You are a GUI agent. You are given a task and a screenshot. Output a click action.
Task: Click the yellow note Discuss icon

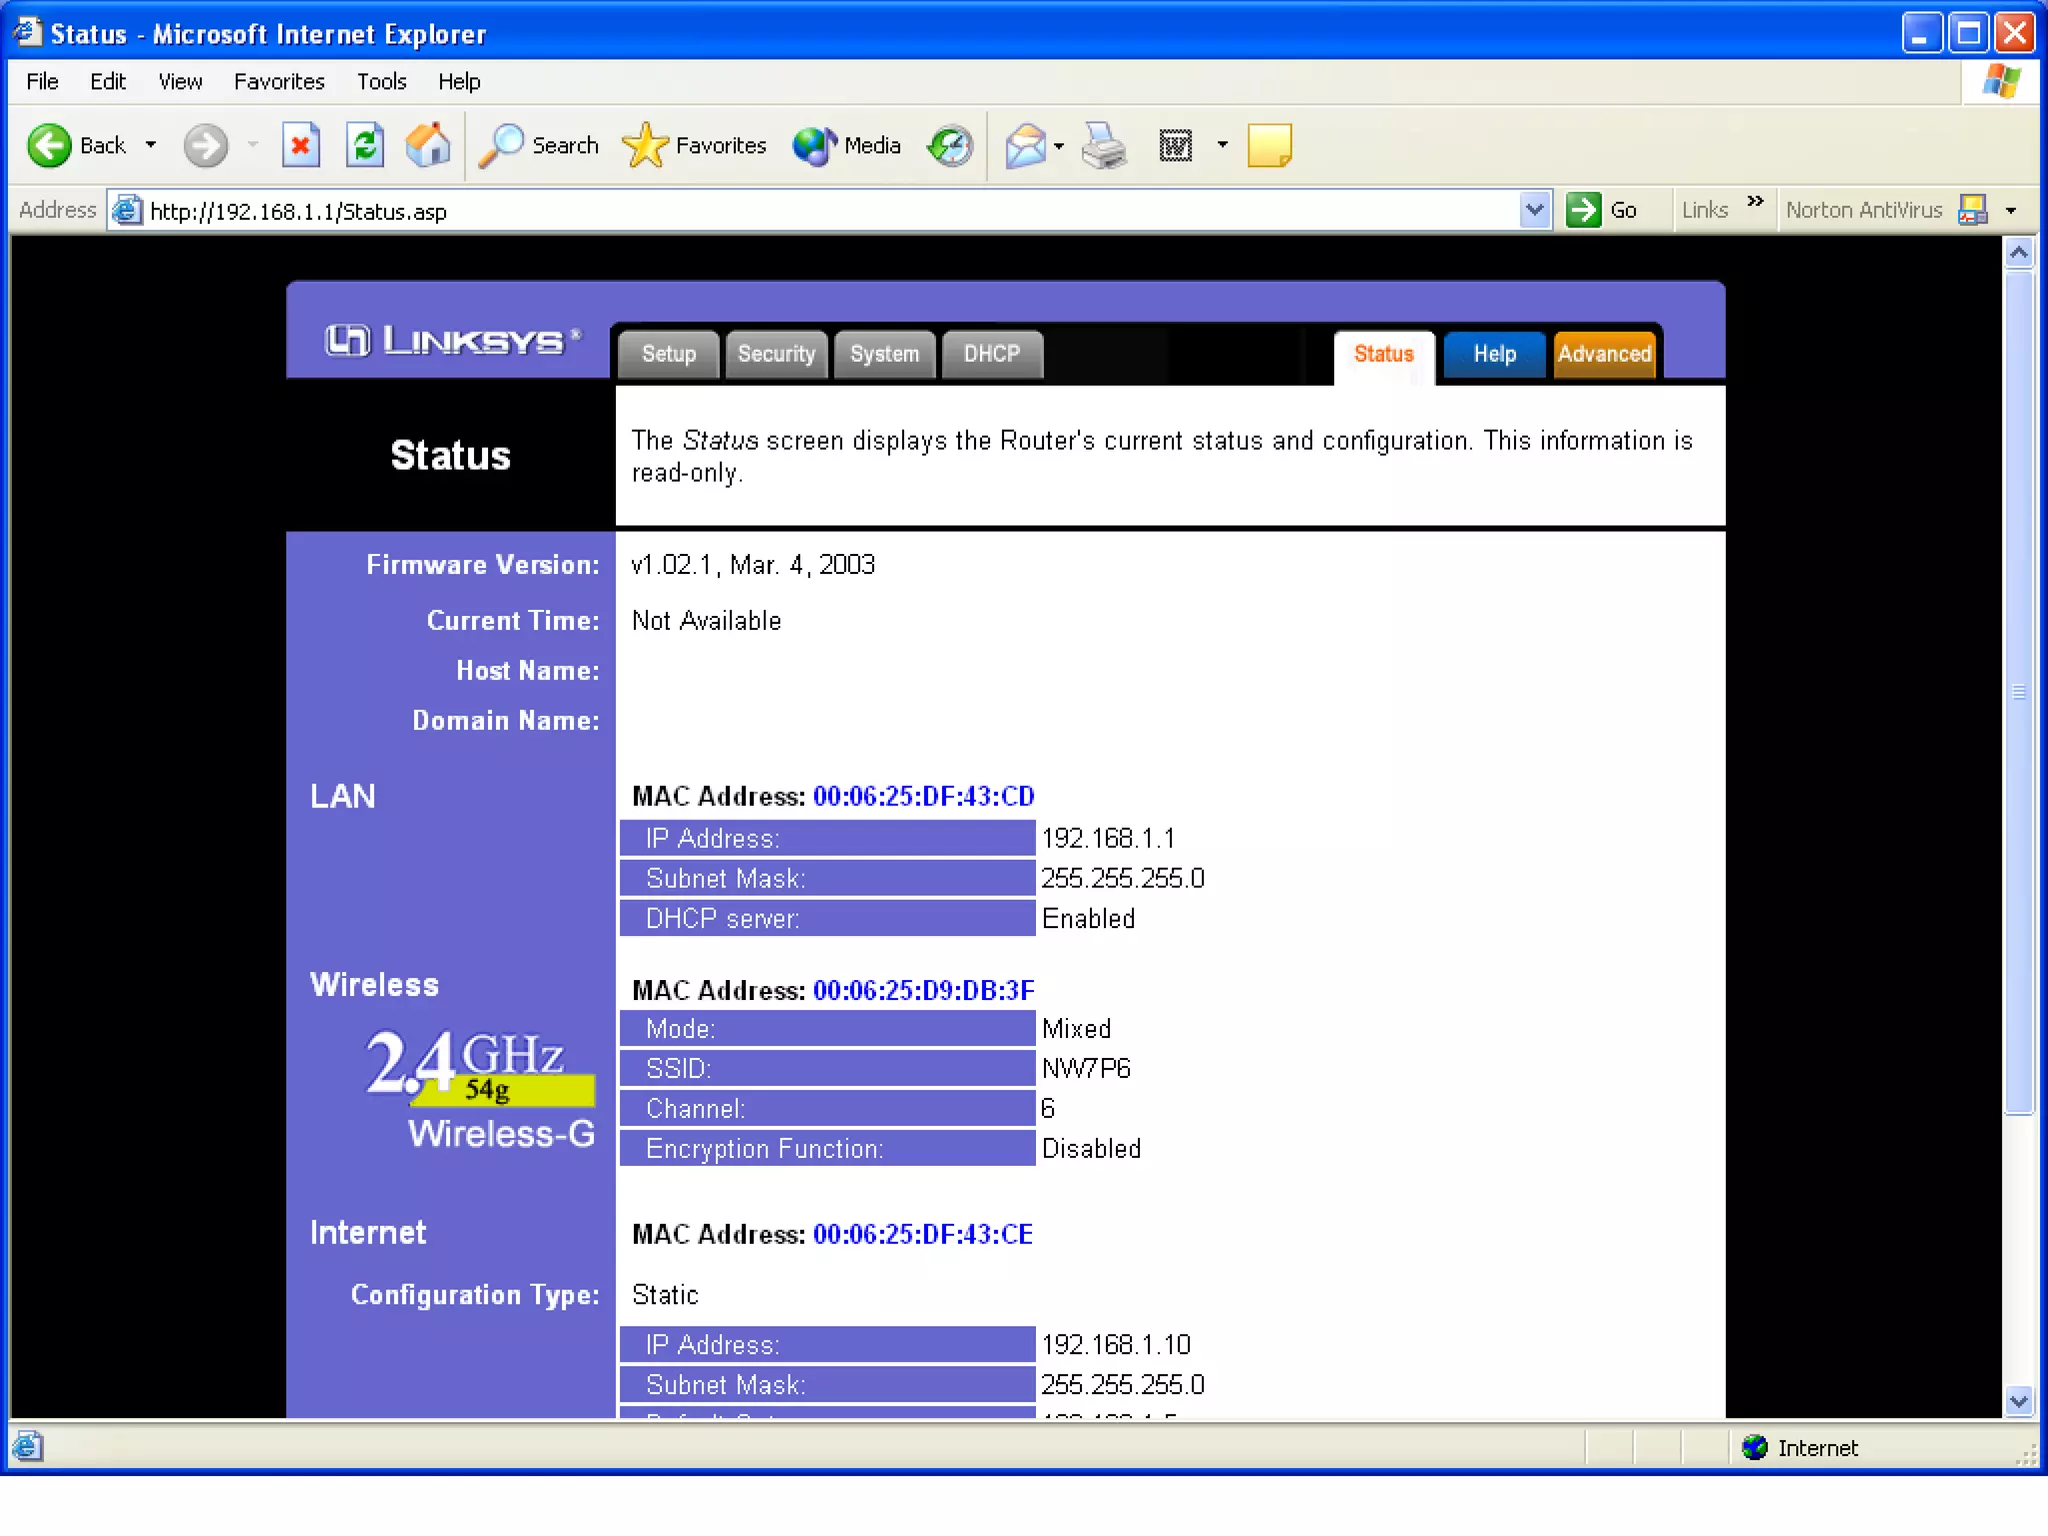[x=1269, y=146]
